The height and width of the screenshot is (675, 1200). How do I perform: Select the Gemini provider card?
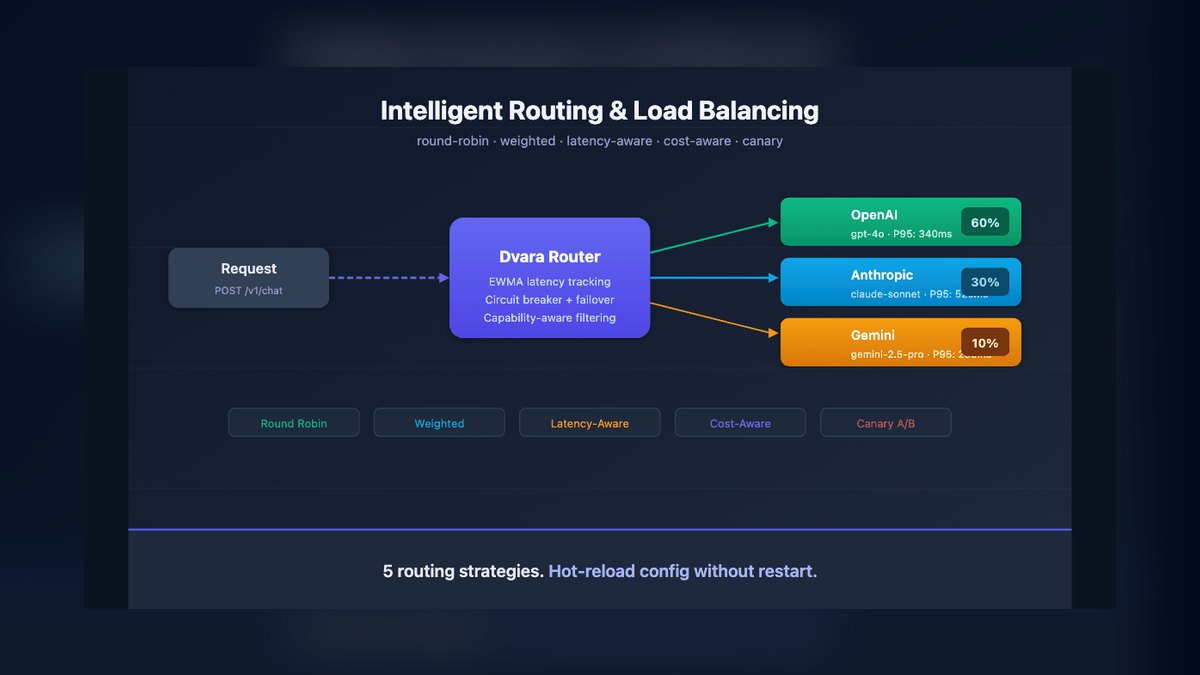pos(901,342)
